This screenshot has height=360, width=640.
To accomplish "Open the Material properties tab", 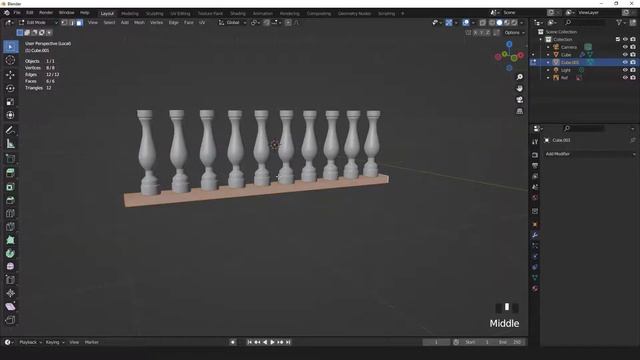I will tap(535, 289).
